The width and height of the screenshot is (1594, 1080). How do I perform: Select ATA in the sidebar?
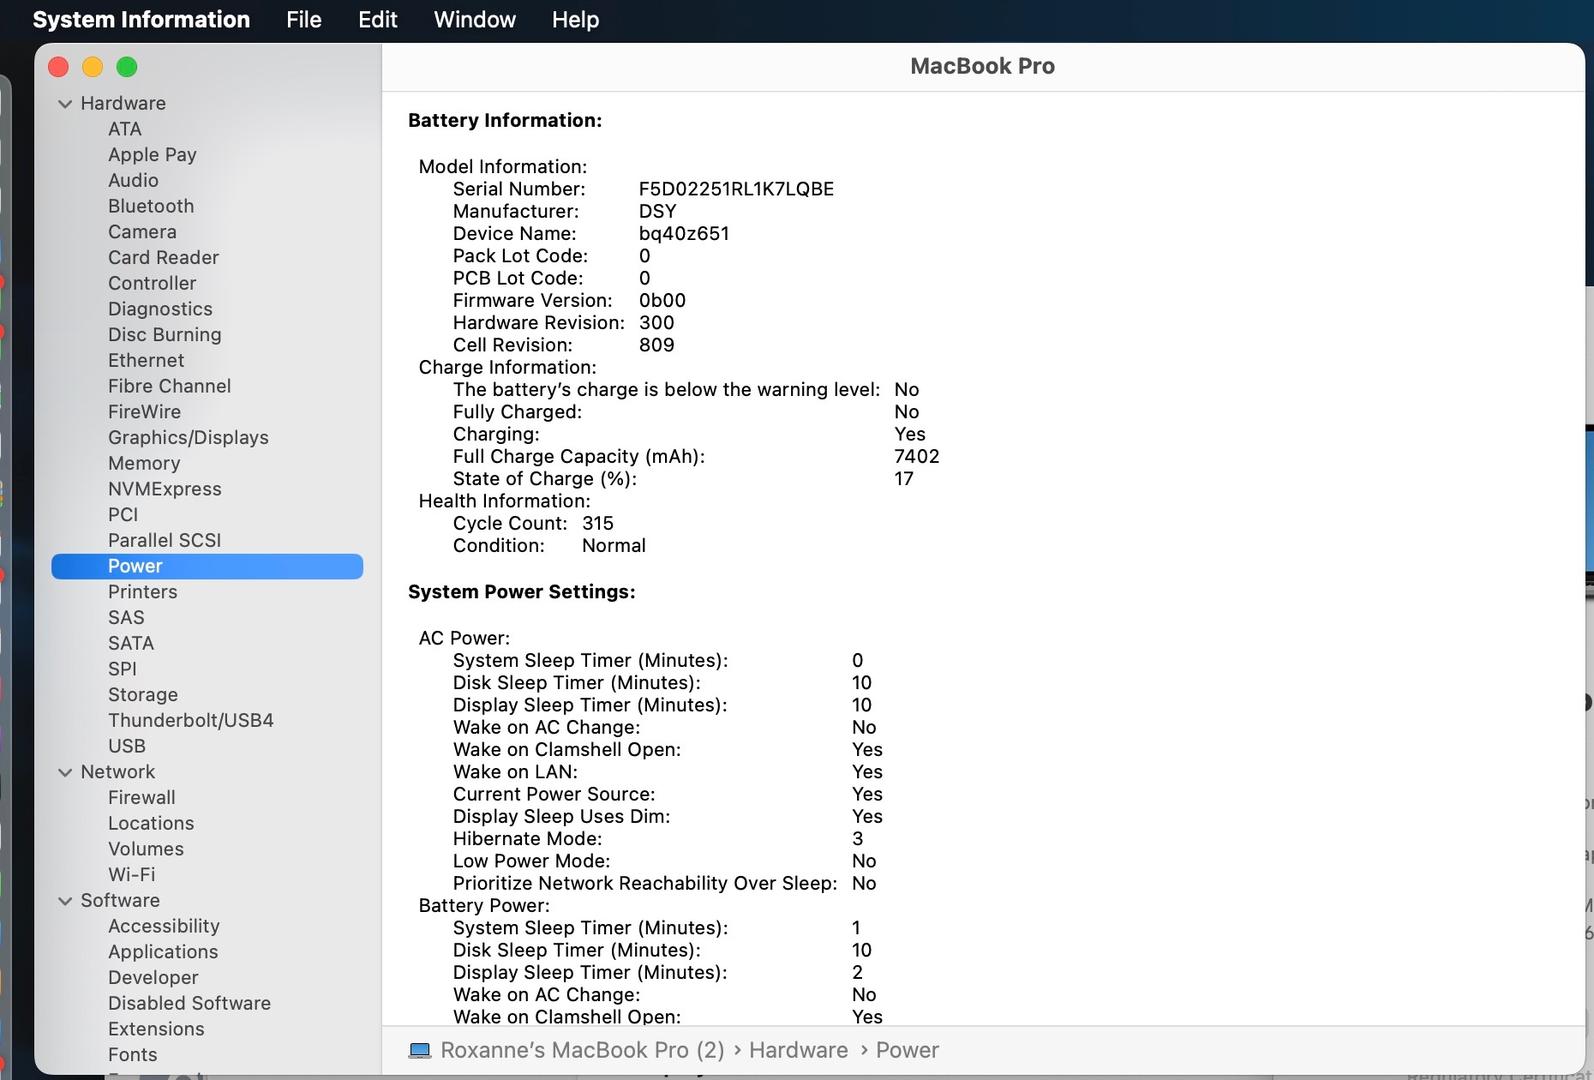(x=125, y=129)
